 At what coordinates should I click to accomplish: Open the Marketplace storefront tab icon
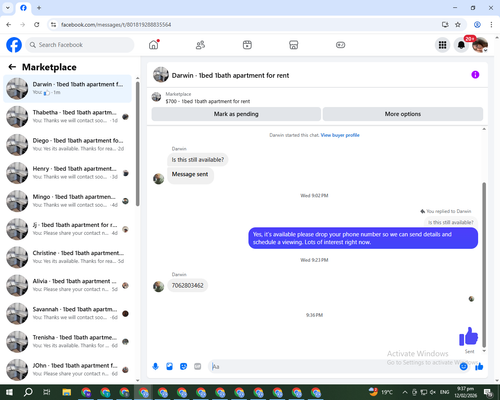coord(294,45)
